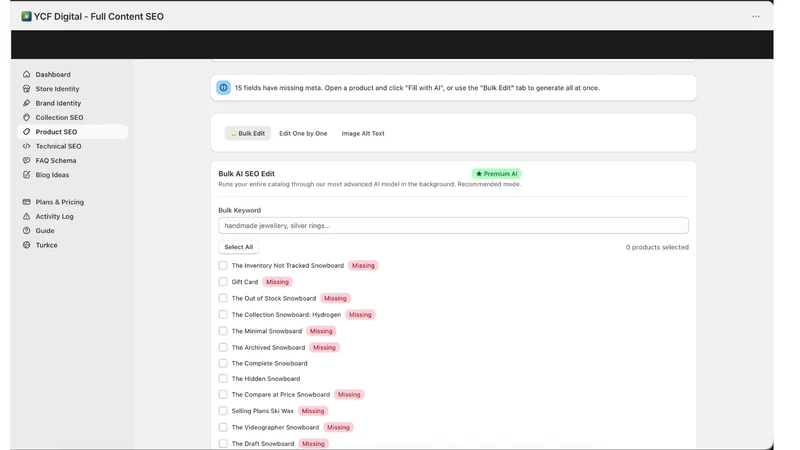This screenshot has width=800, height=450.
Task: Check the Selling Plans Ski Wax box
Action: coord(223,411)
